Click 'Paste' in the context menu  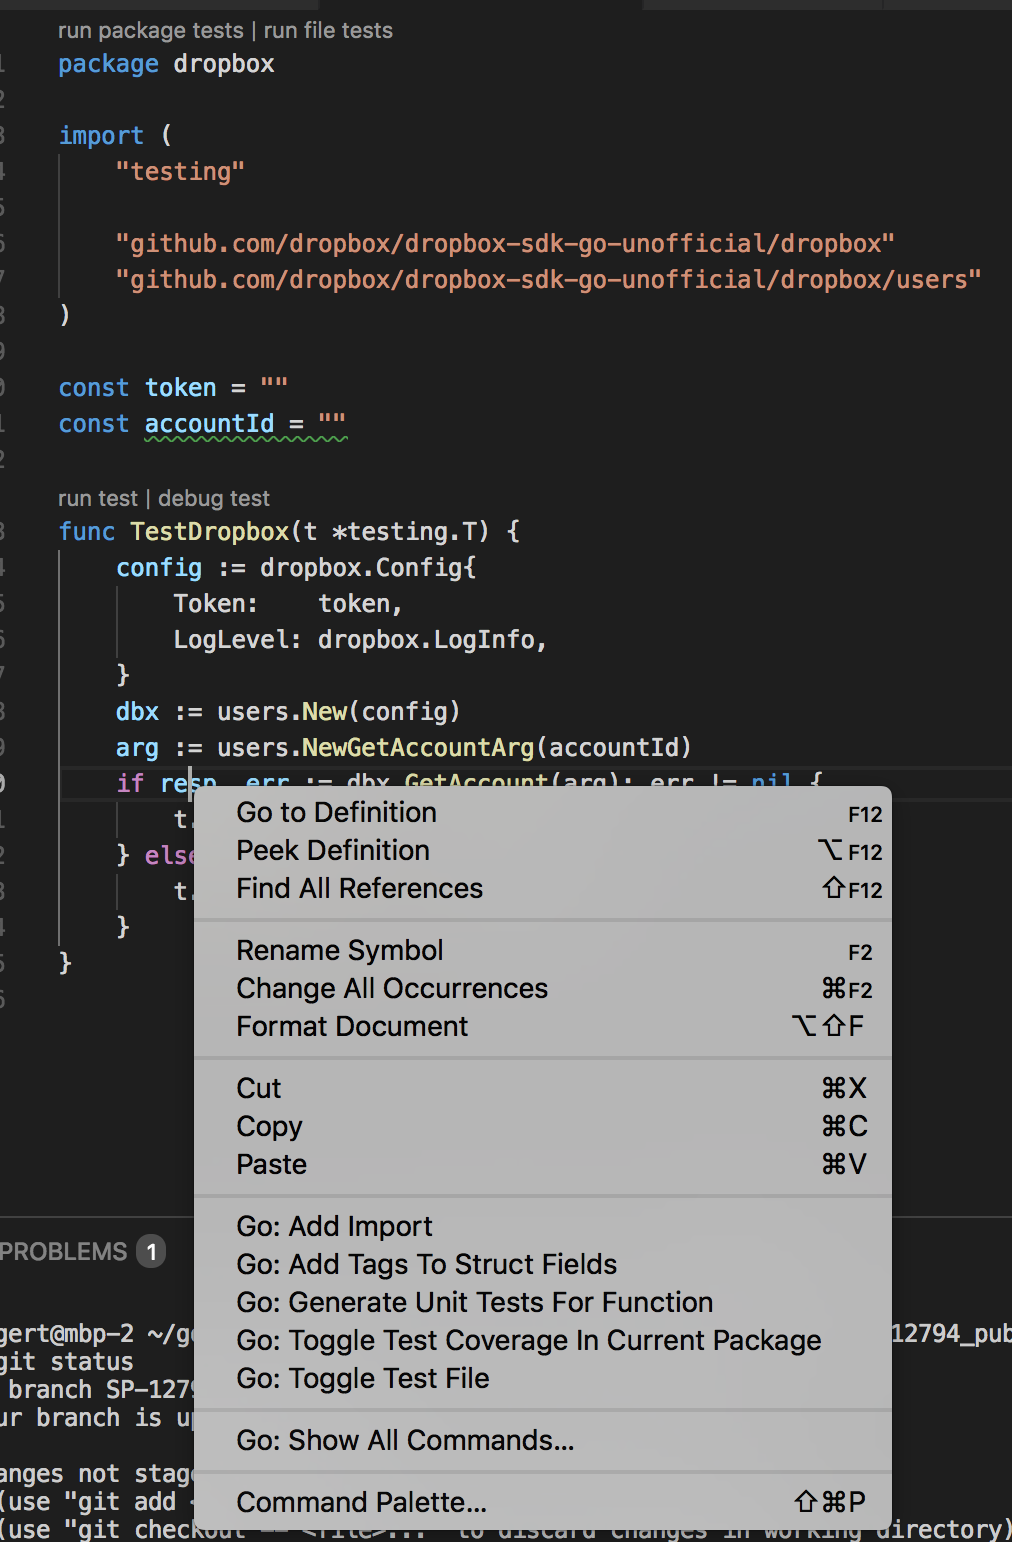pos(271,1164)
